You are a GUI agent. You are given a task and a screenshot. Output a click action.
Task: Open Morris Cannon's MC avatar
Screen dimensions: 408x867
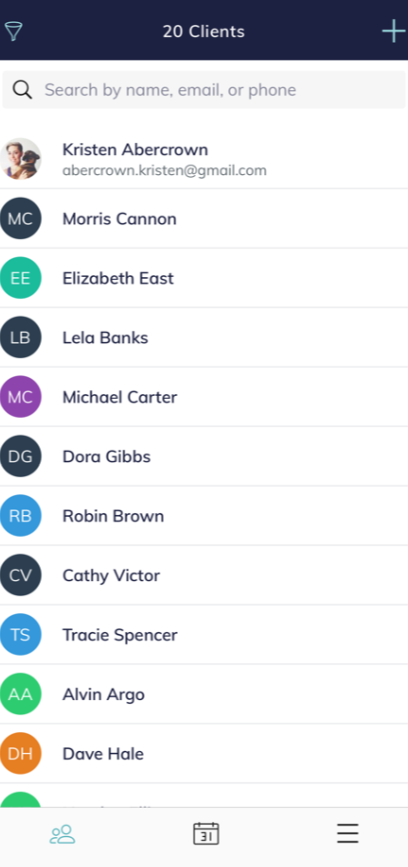click(20, 218)
